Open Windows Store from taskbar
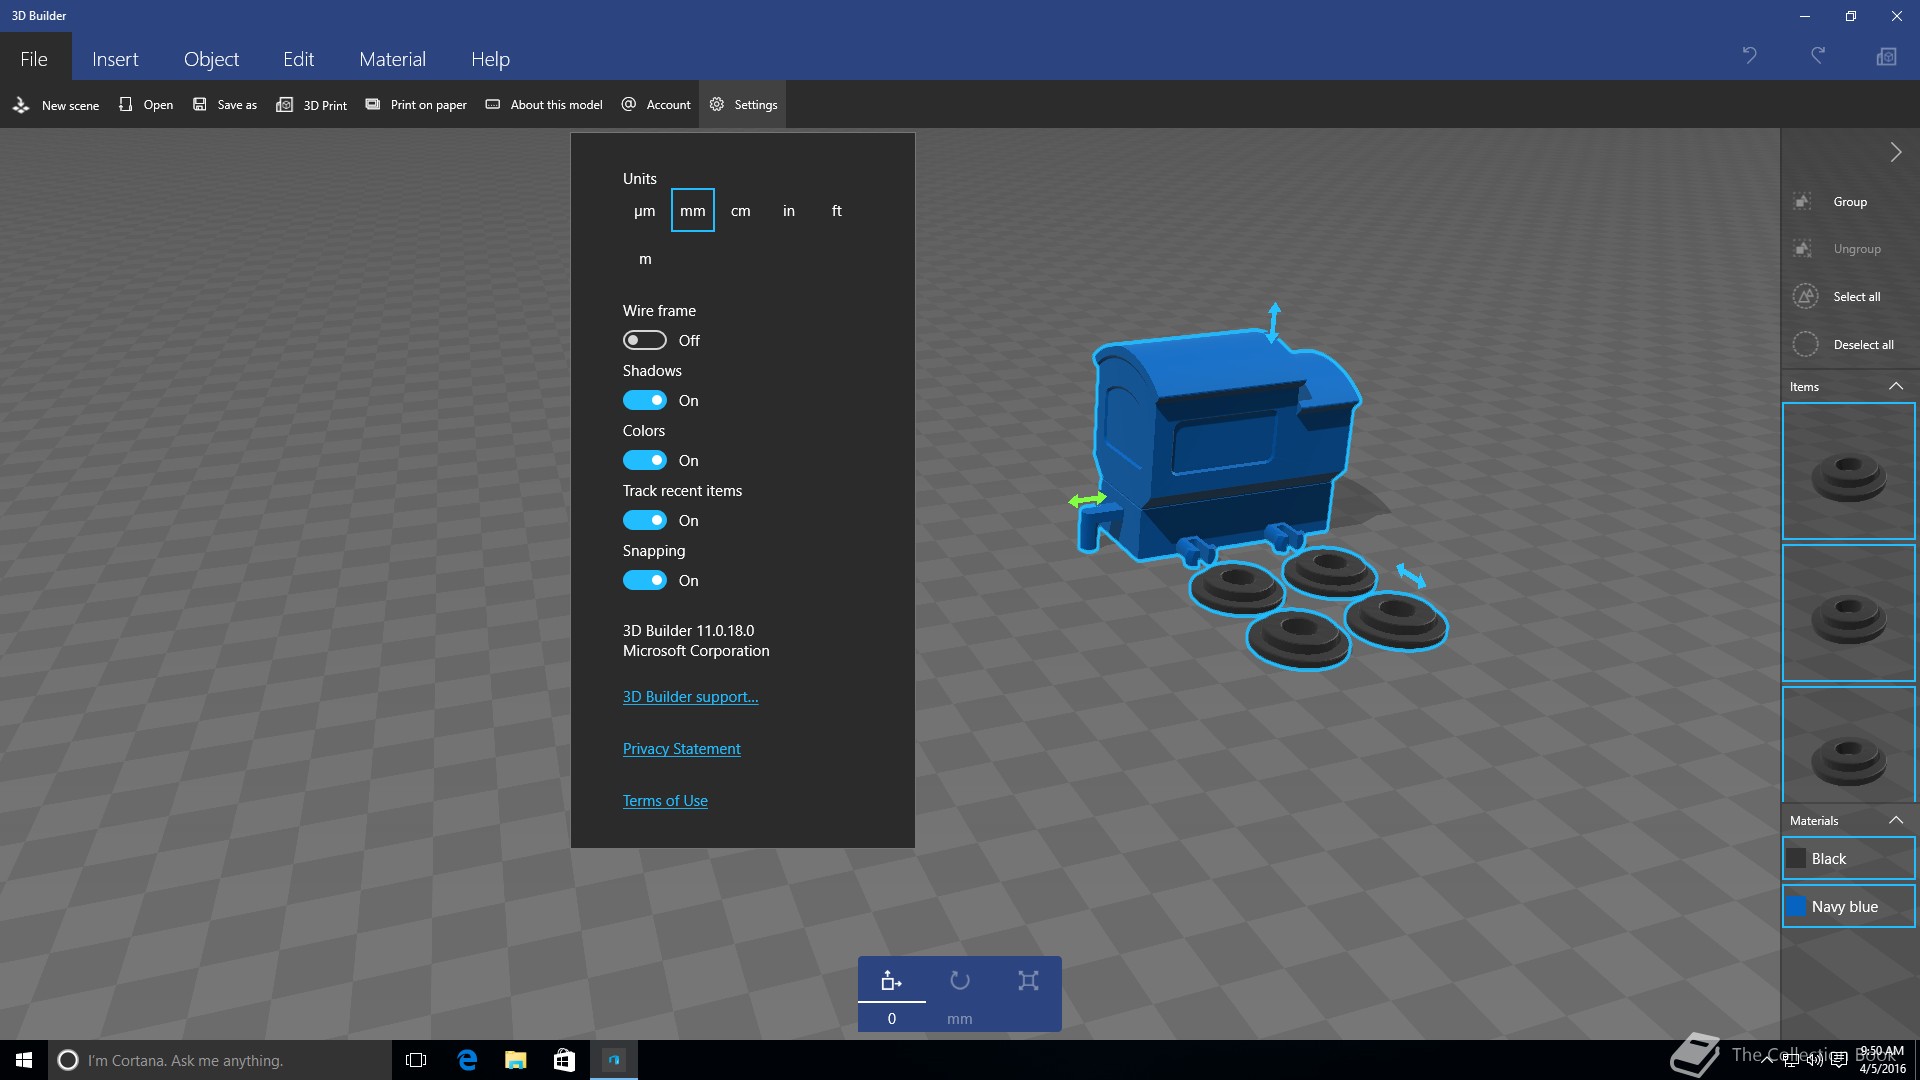The image size is (1920, 1080). 564,1060
